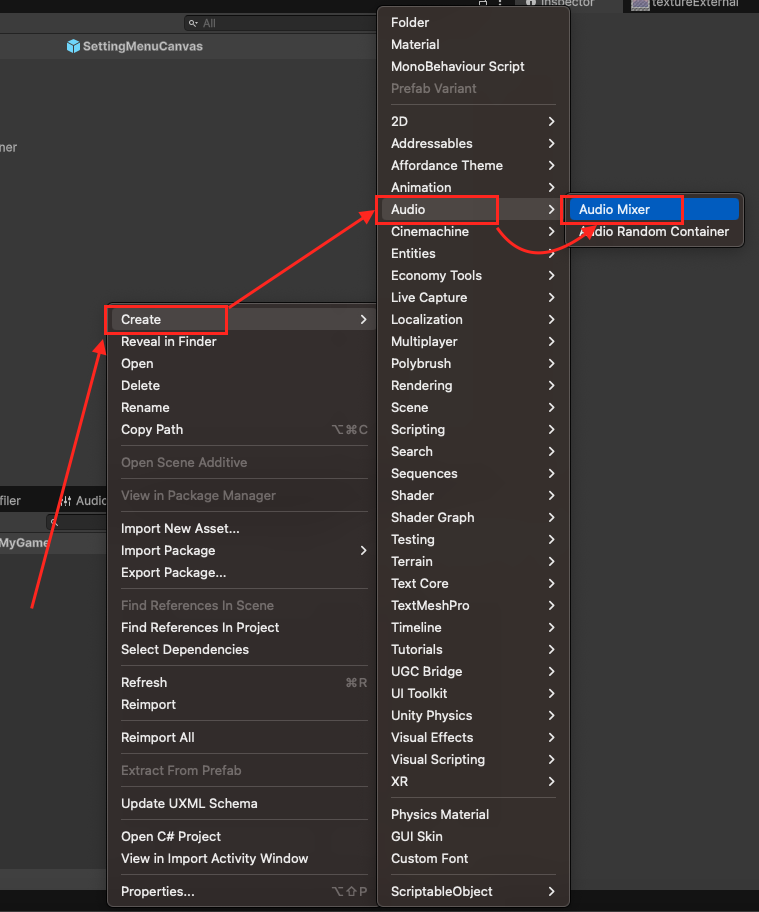Viewport: 759px width, 912px height.
Task: Click the Audio mixer tab icon
Action: tap(66, 501)
